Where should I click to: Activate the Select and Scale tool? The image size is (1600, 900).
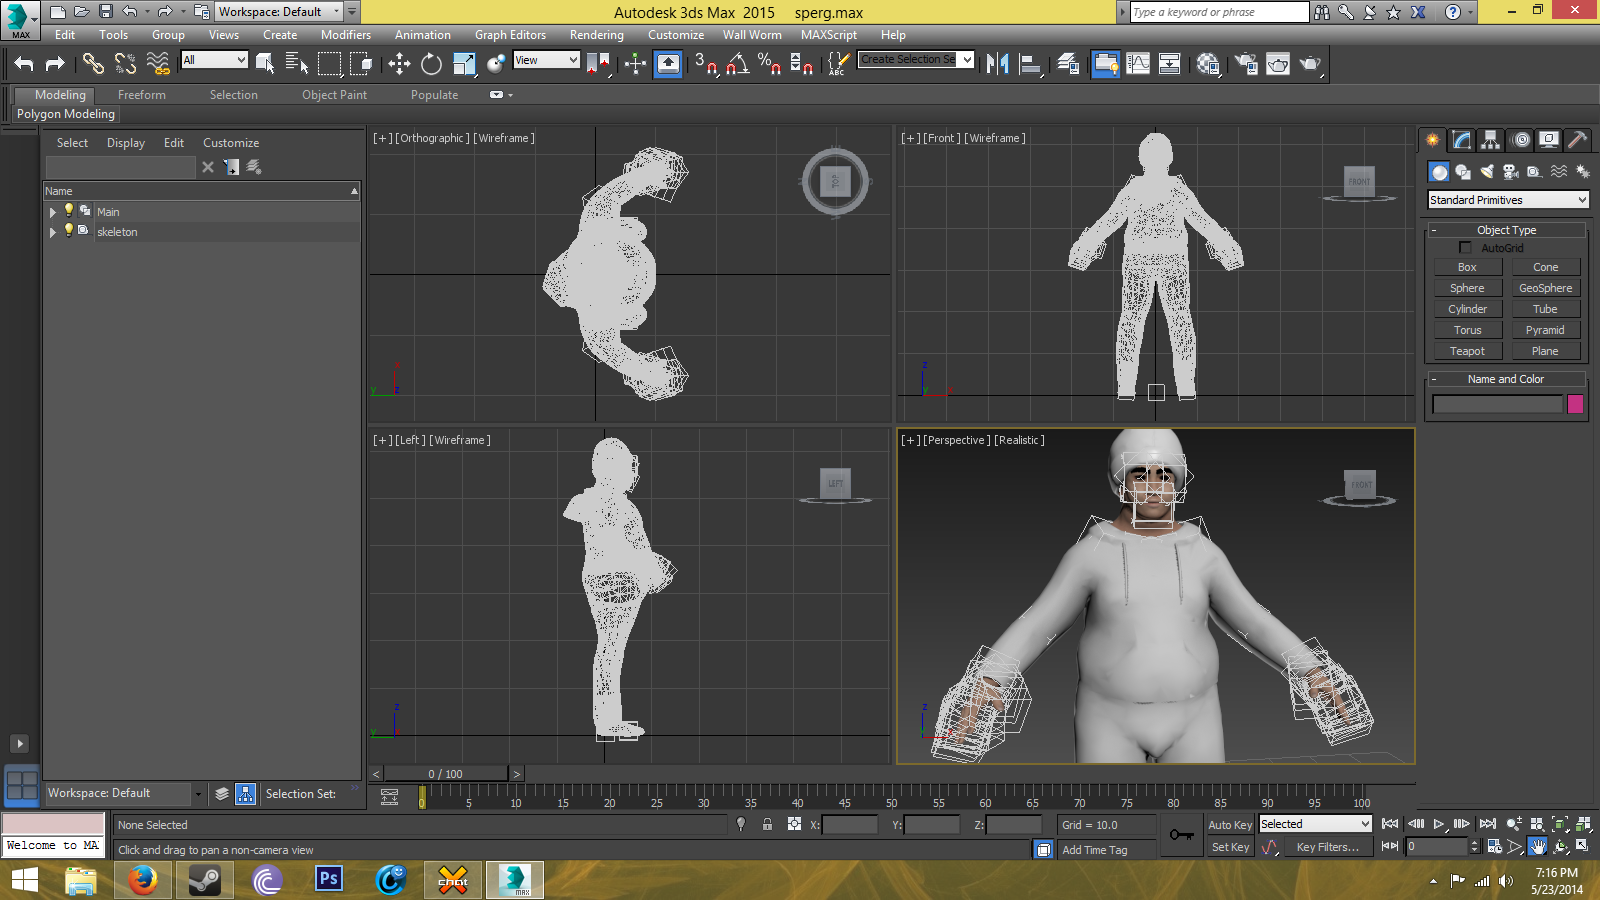(464, 64)
